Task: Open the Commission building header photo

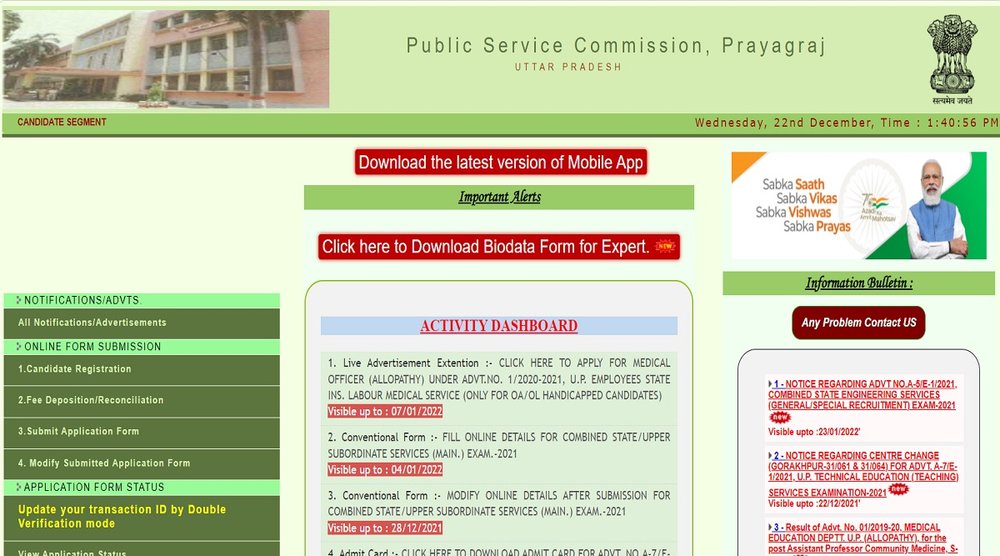Action: pyautogui.click(x=166, y=59)
